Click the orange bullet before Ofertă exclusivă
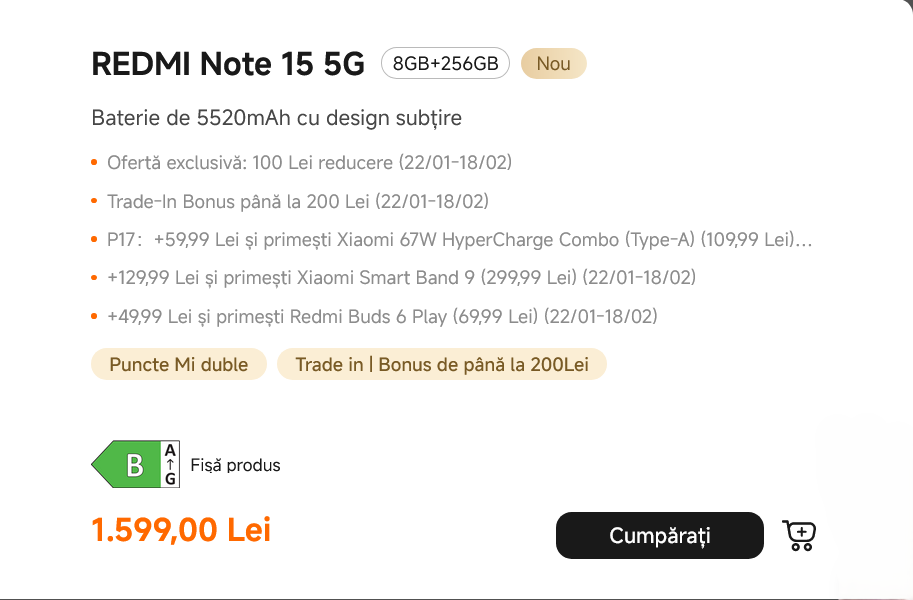The image size is (913, 600). click(94, 162)
